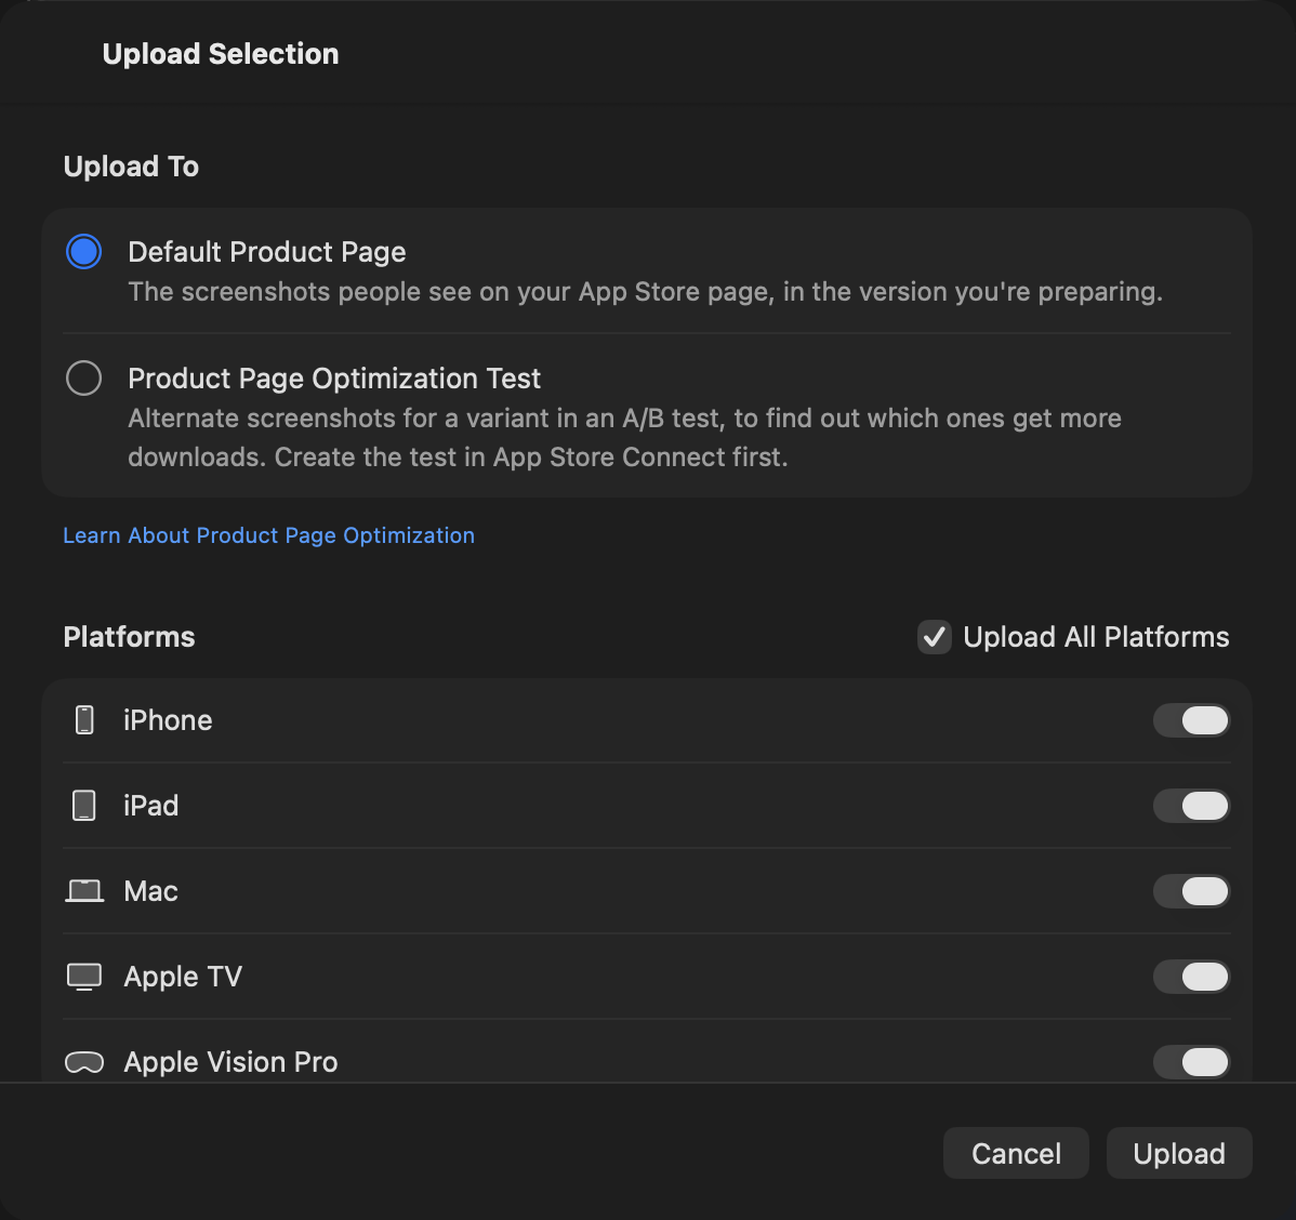Viewport: 1296px width, 1220px height.
Task: Click the Mac laptop icon
Action: tap(84, 891)
